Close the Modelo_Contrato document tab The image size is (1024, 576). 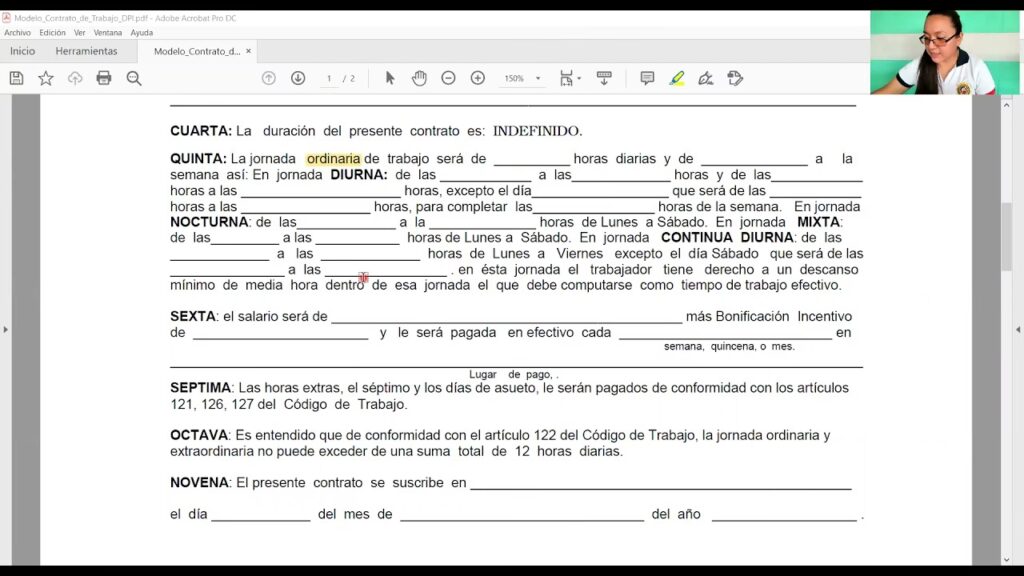pyautogui.click(x=249, y=51)
